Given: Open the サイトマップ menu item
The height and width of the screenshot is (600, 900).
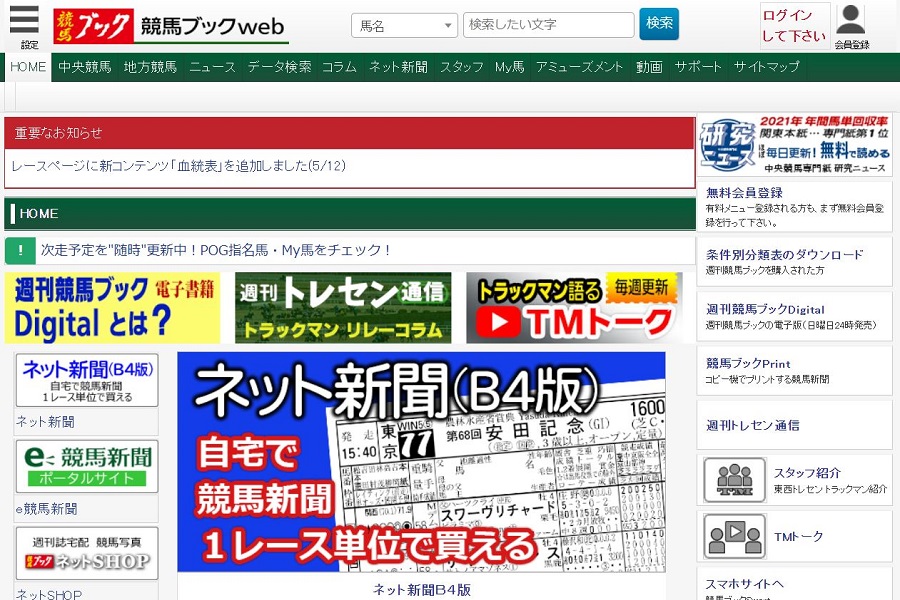Looking at the screenshot, I should pyautogui.click(x=767, y=67).
